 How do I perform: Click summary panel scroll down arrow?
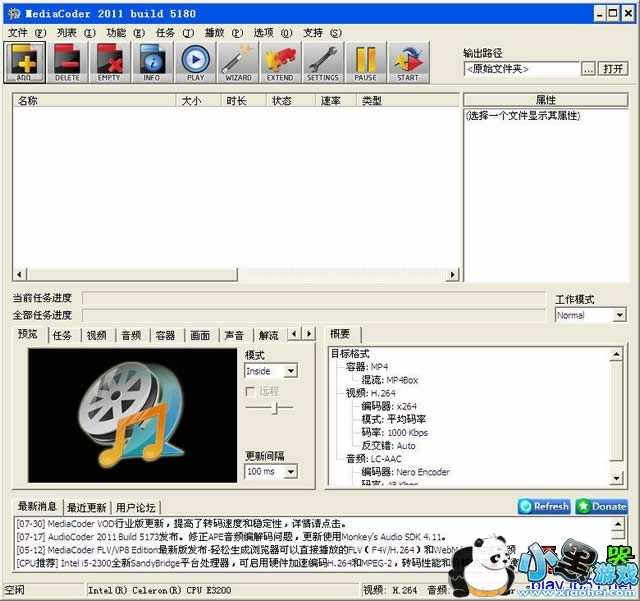[x=617, y=478]
